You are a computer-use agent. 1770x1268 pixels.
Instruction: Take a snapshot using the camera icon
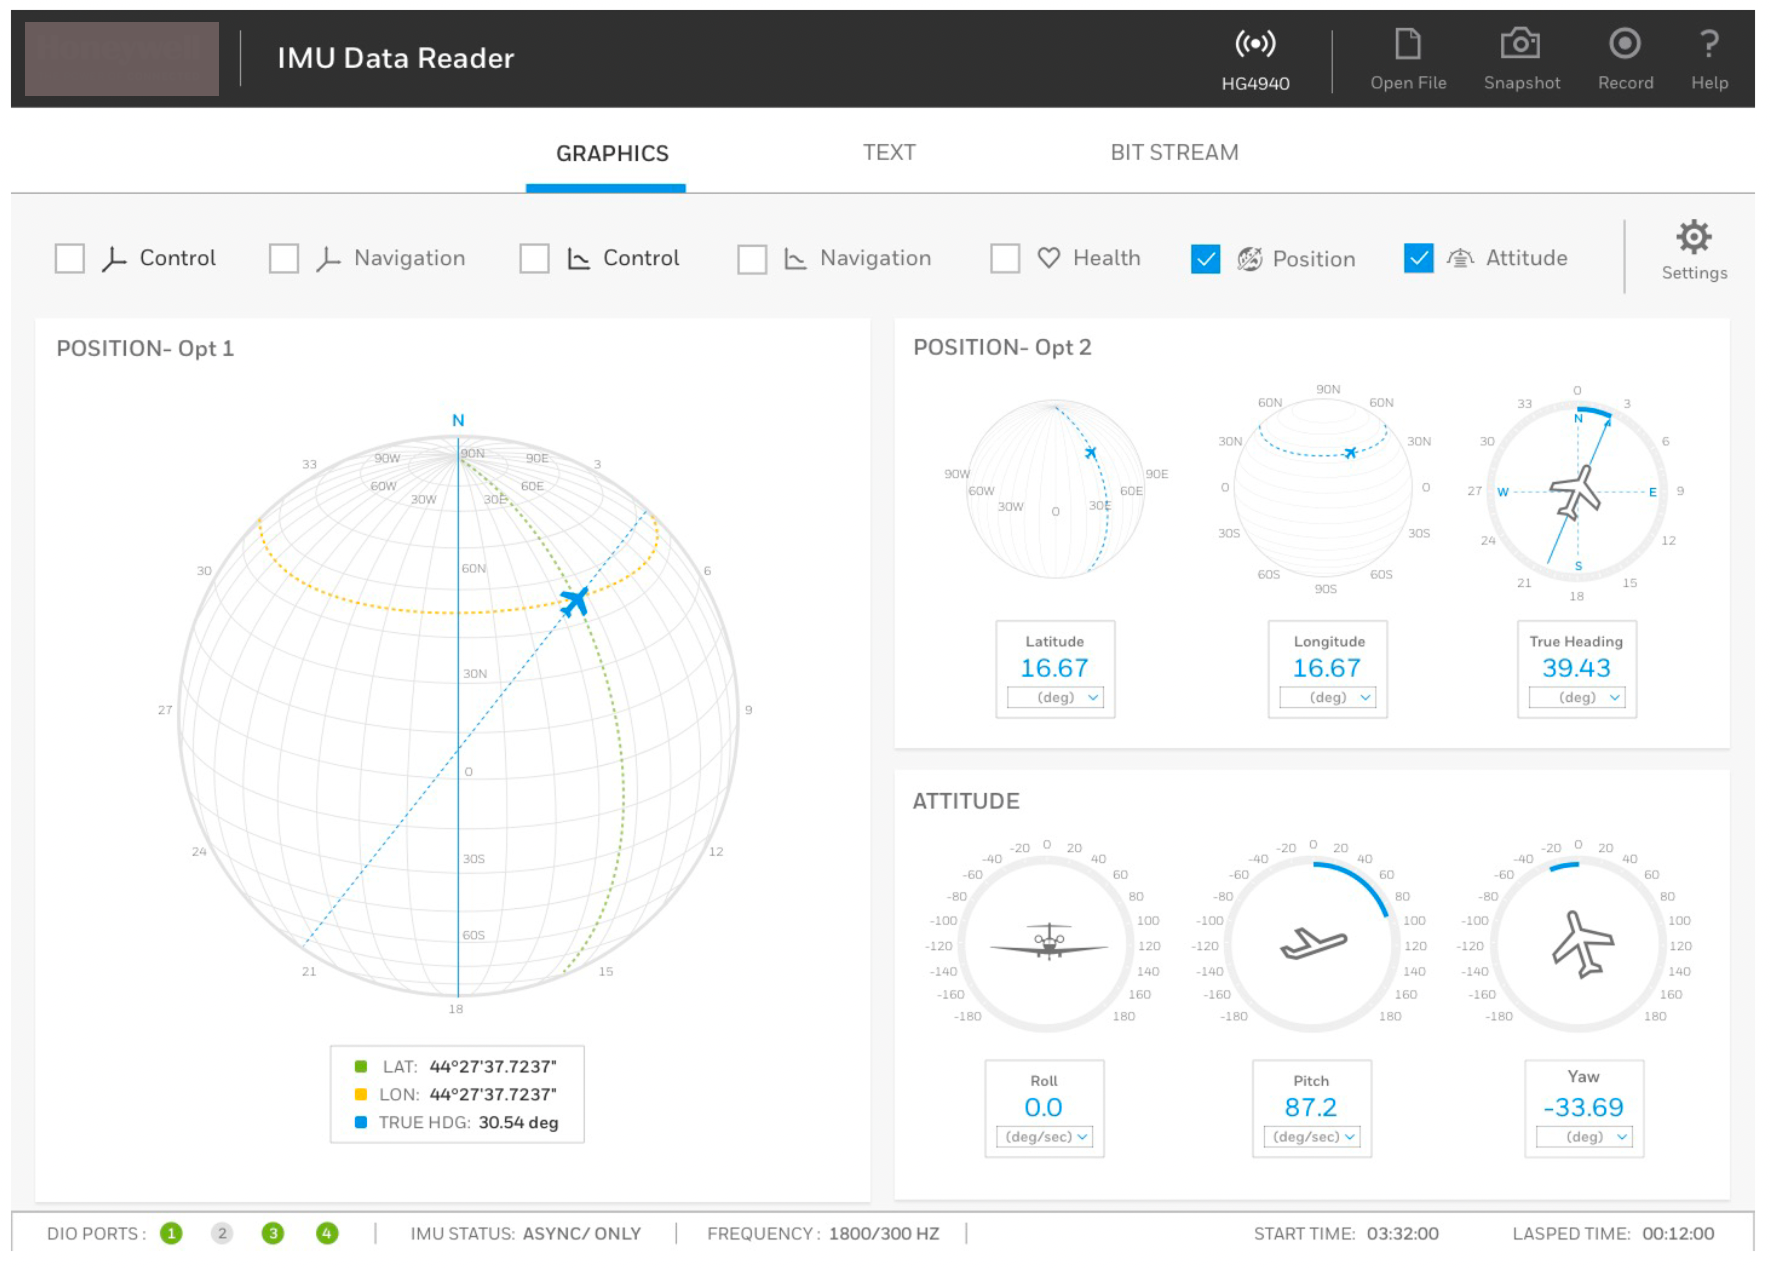[1520, 45]
